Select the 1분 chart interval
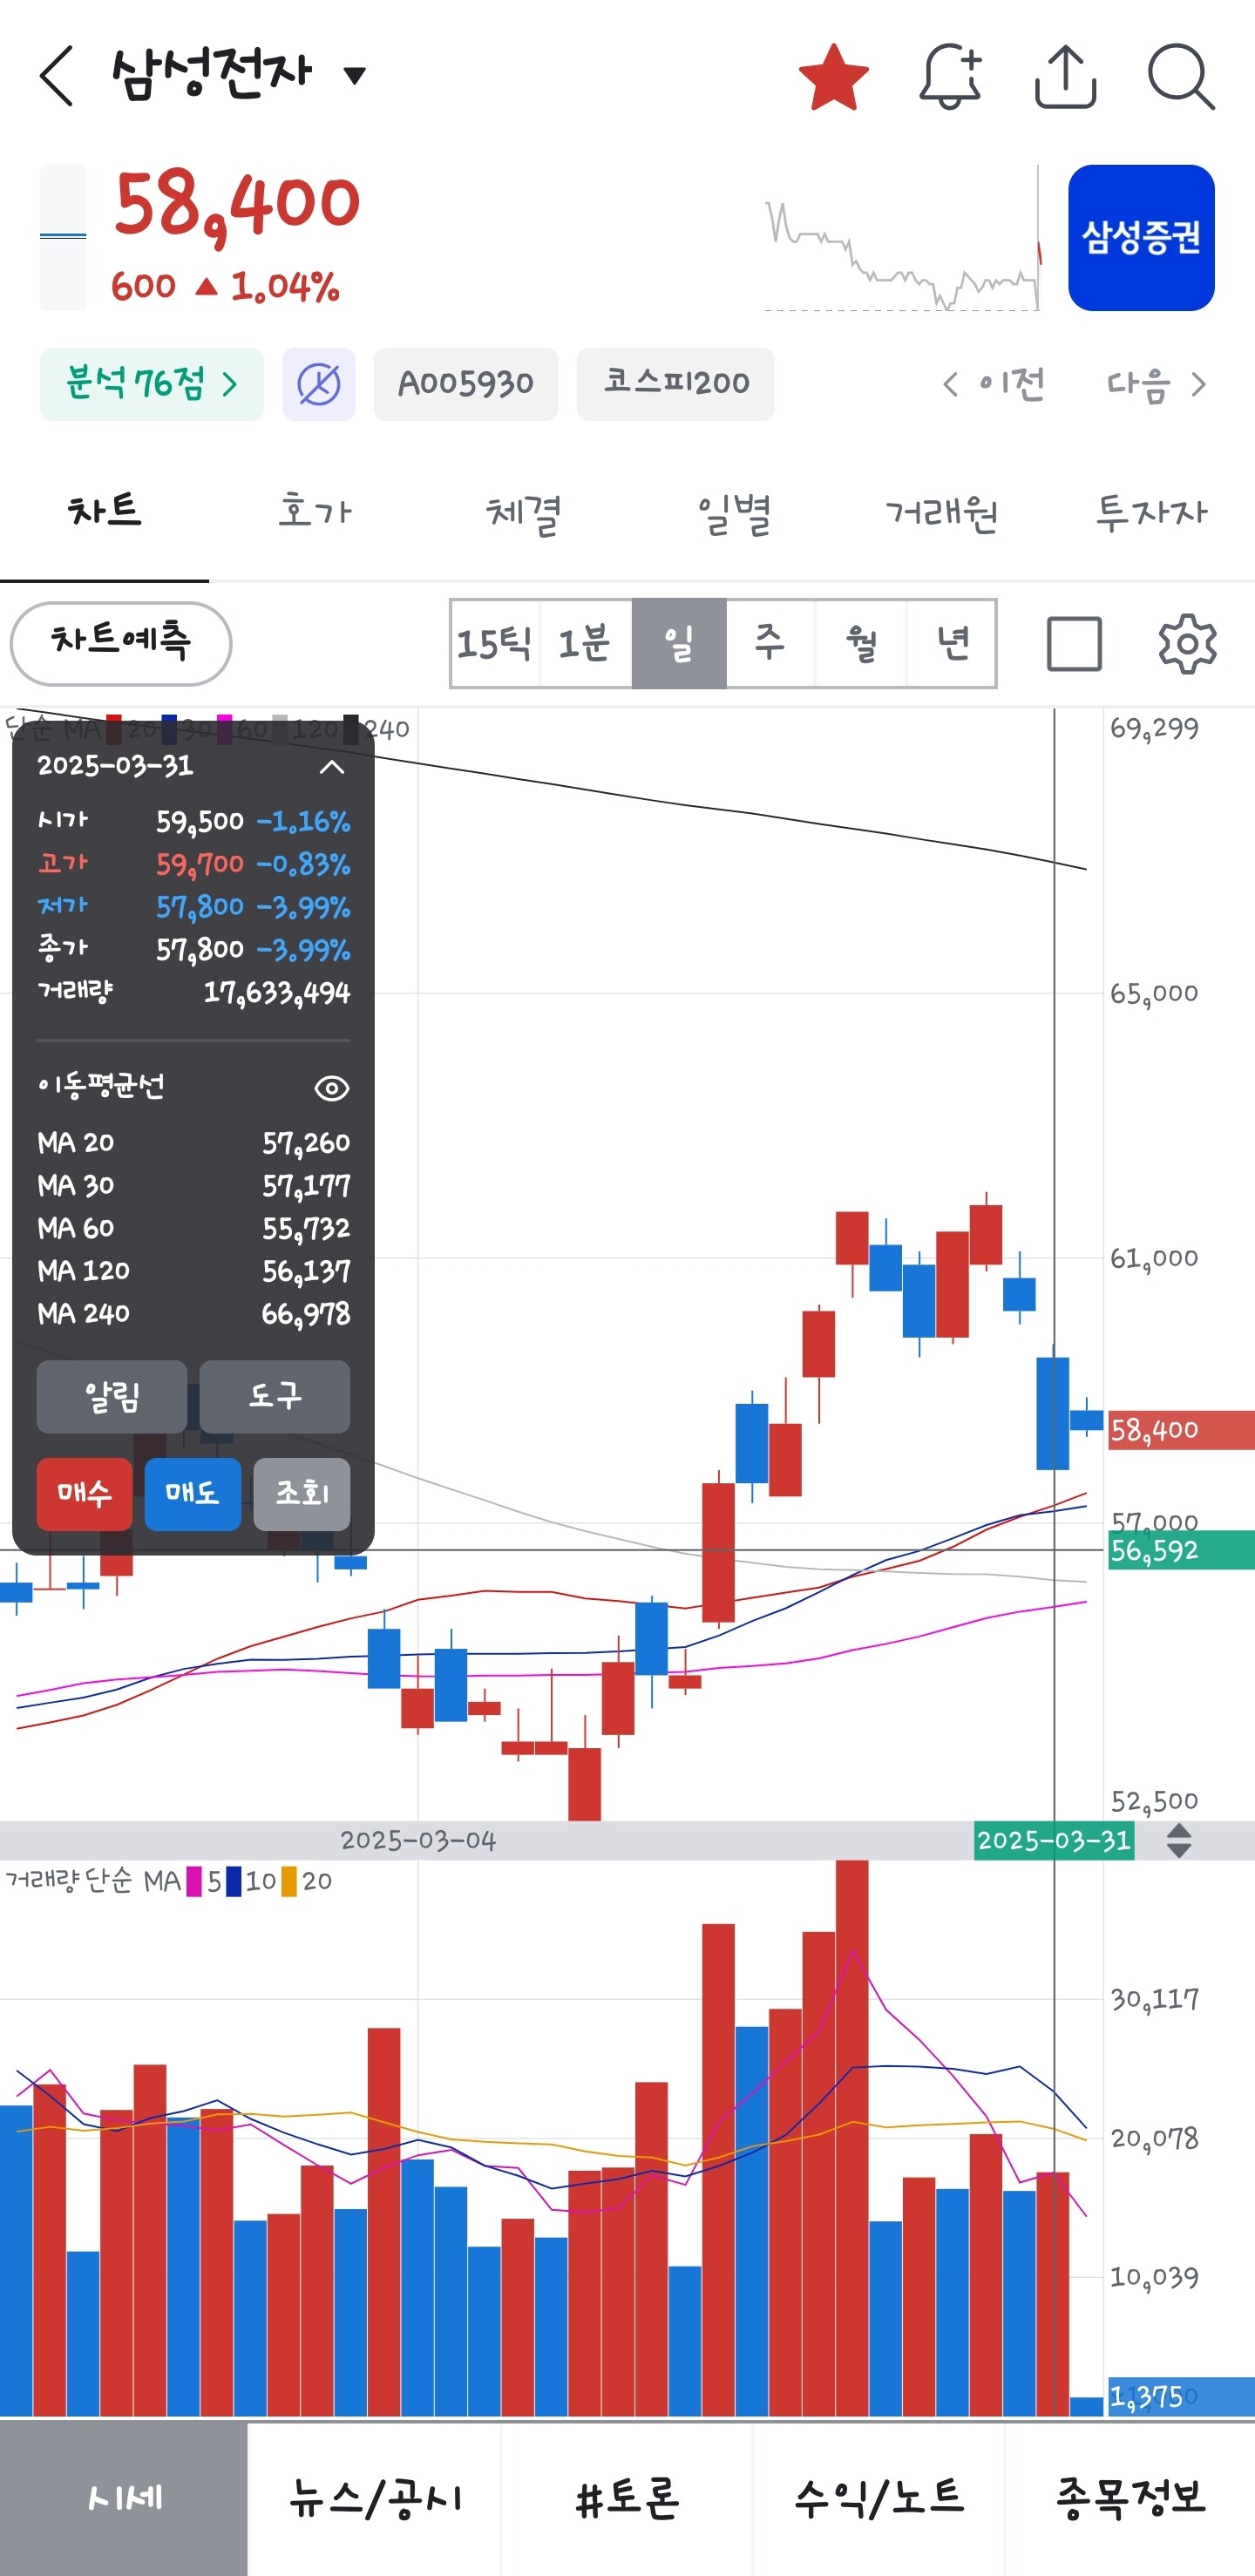 (586, 644)
